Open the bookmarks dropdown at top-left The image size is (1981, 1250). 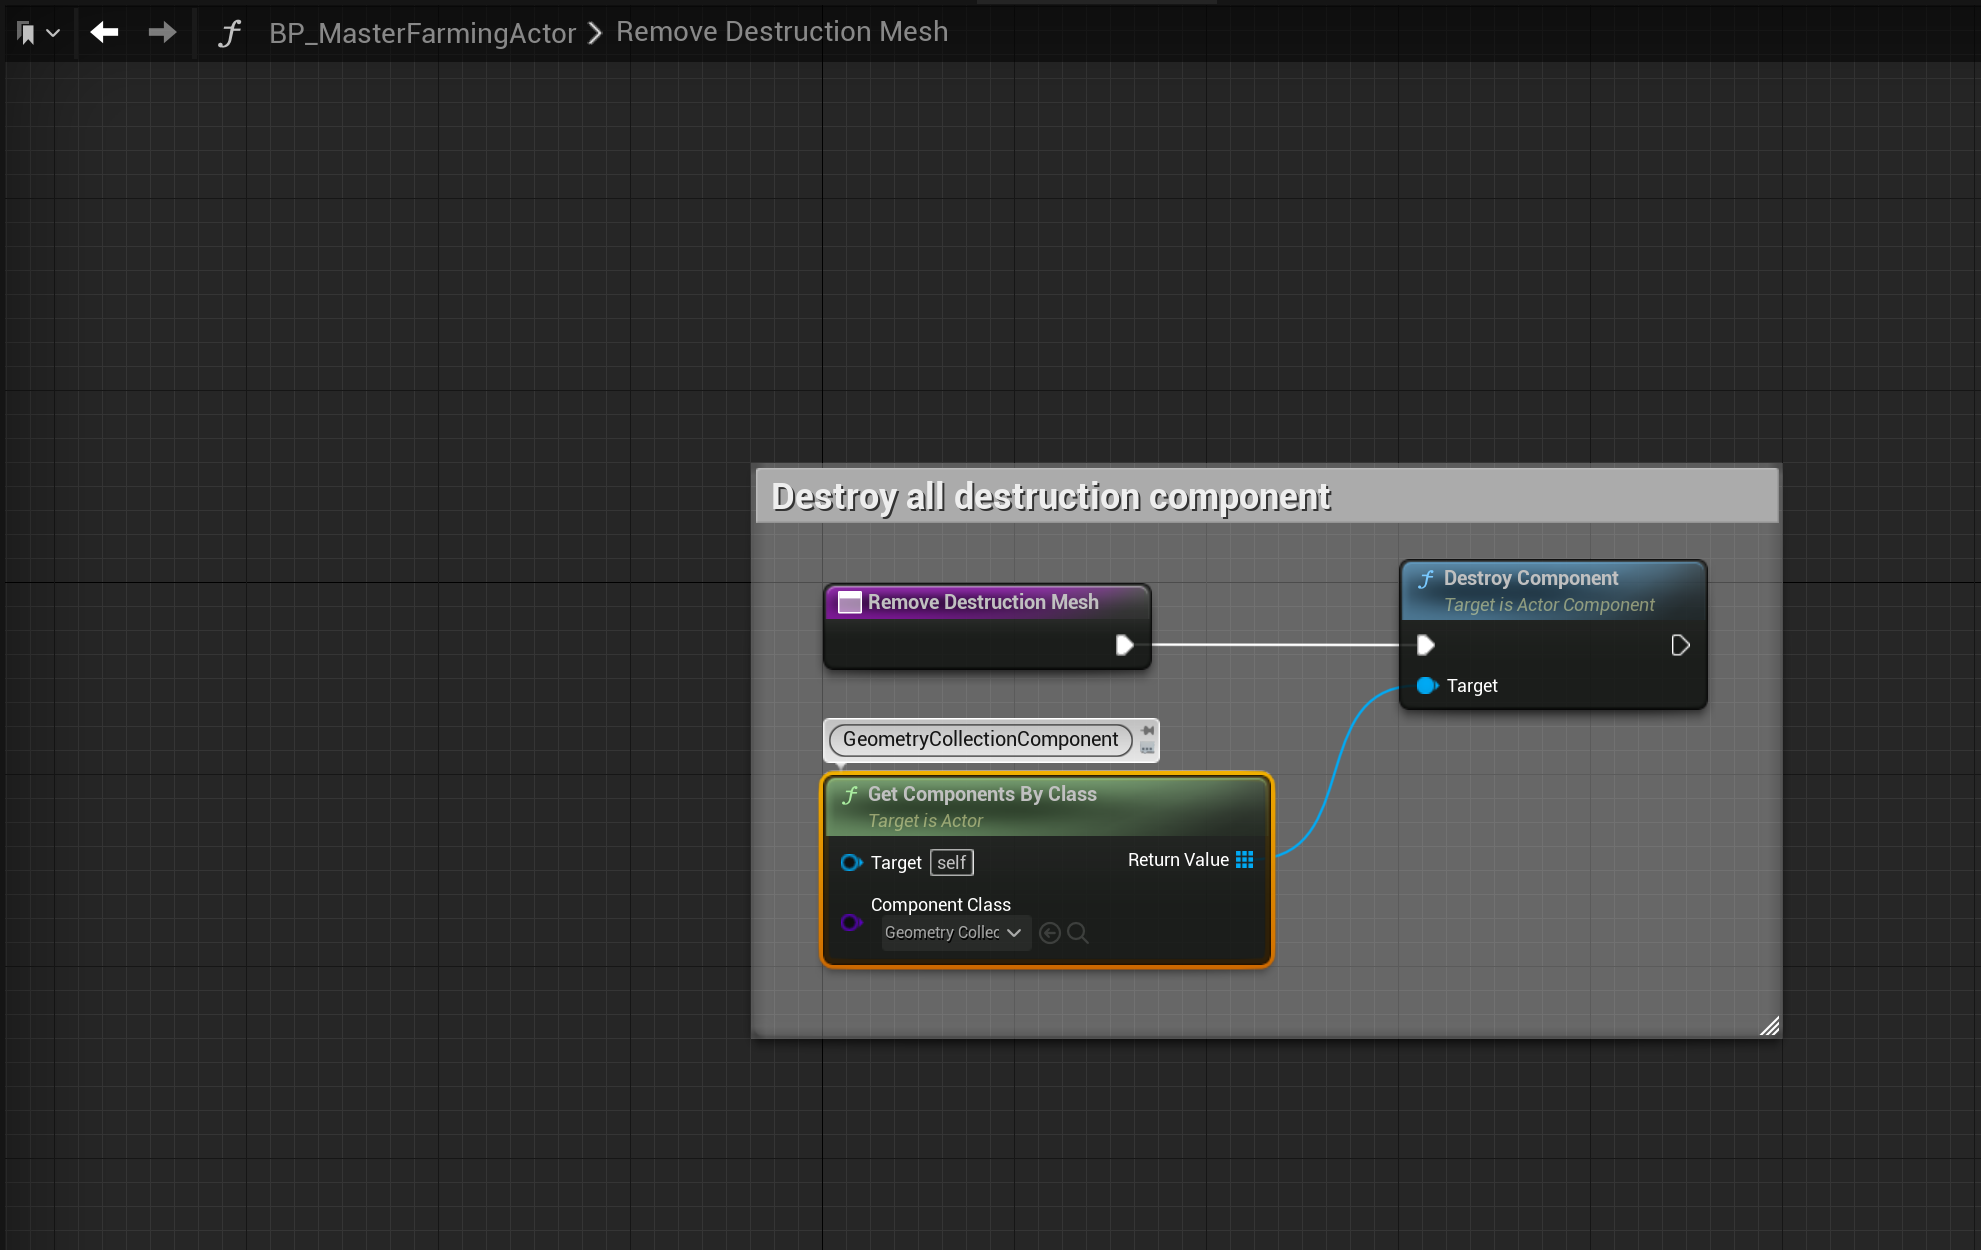point(38,33)
